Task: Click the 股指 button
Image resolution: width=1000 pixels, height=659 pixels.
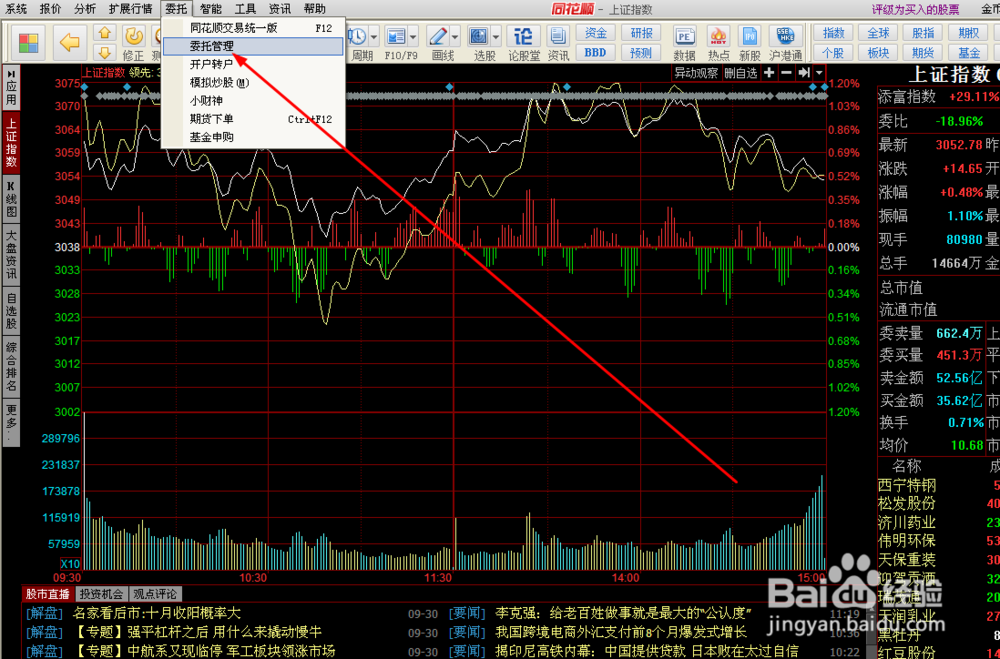Action: 923,33
